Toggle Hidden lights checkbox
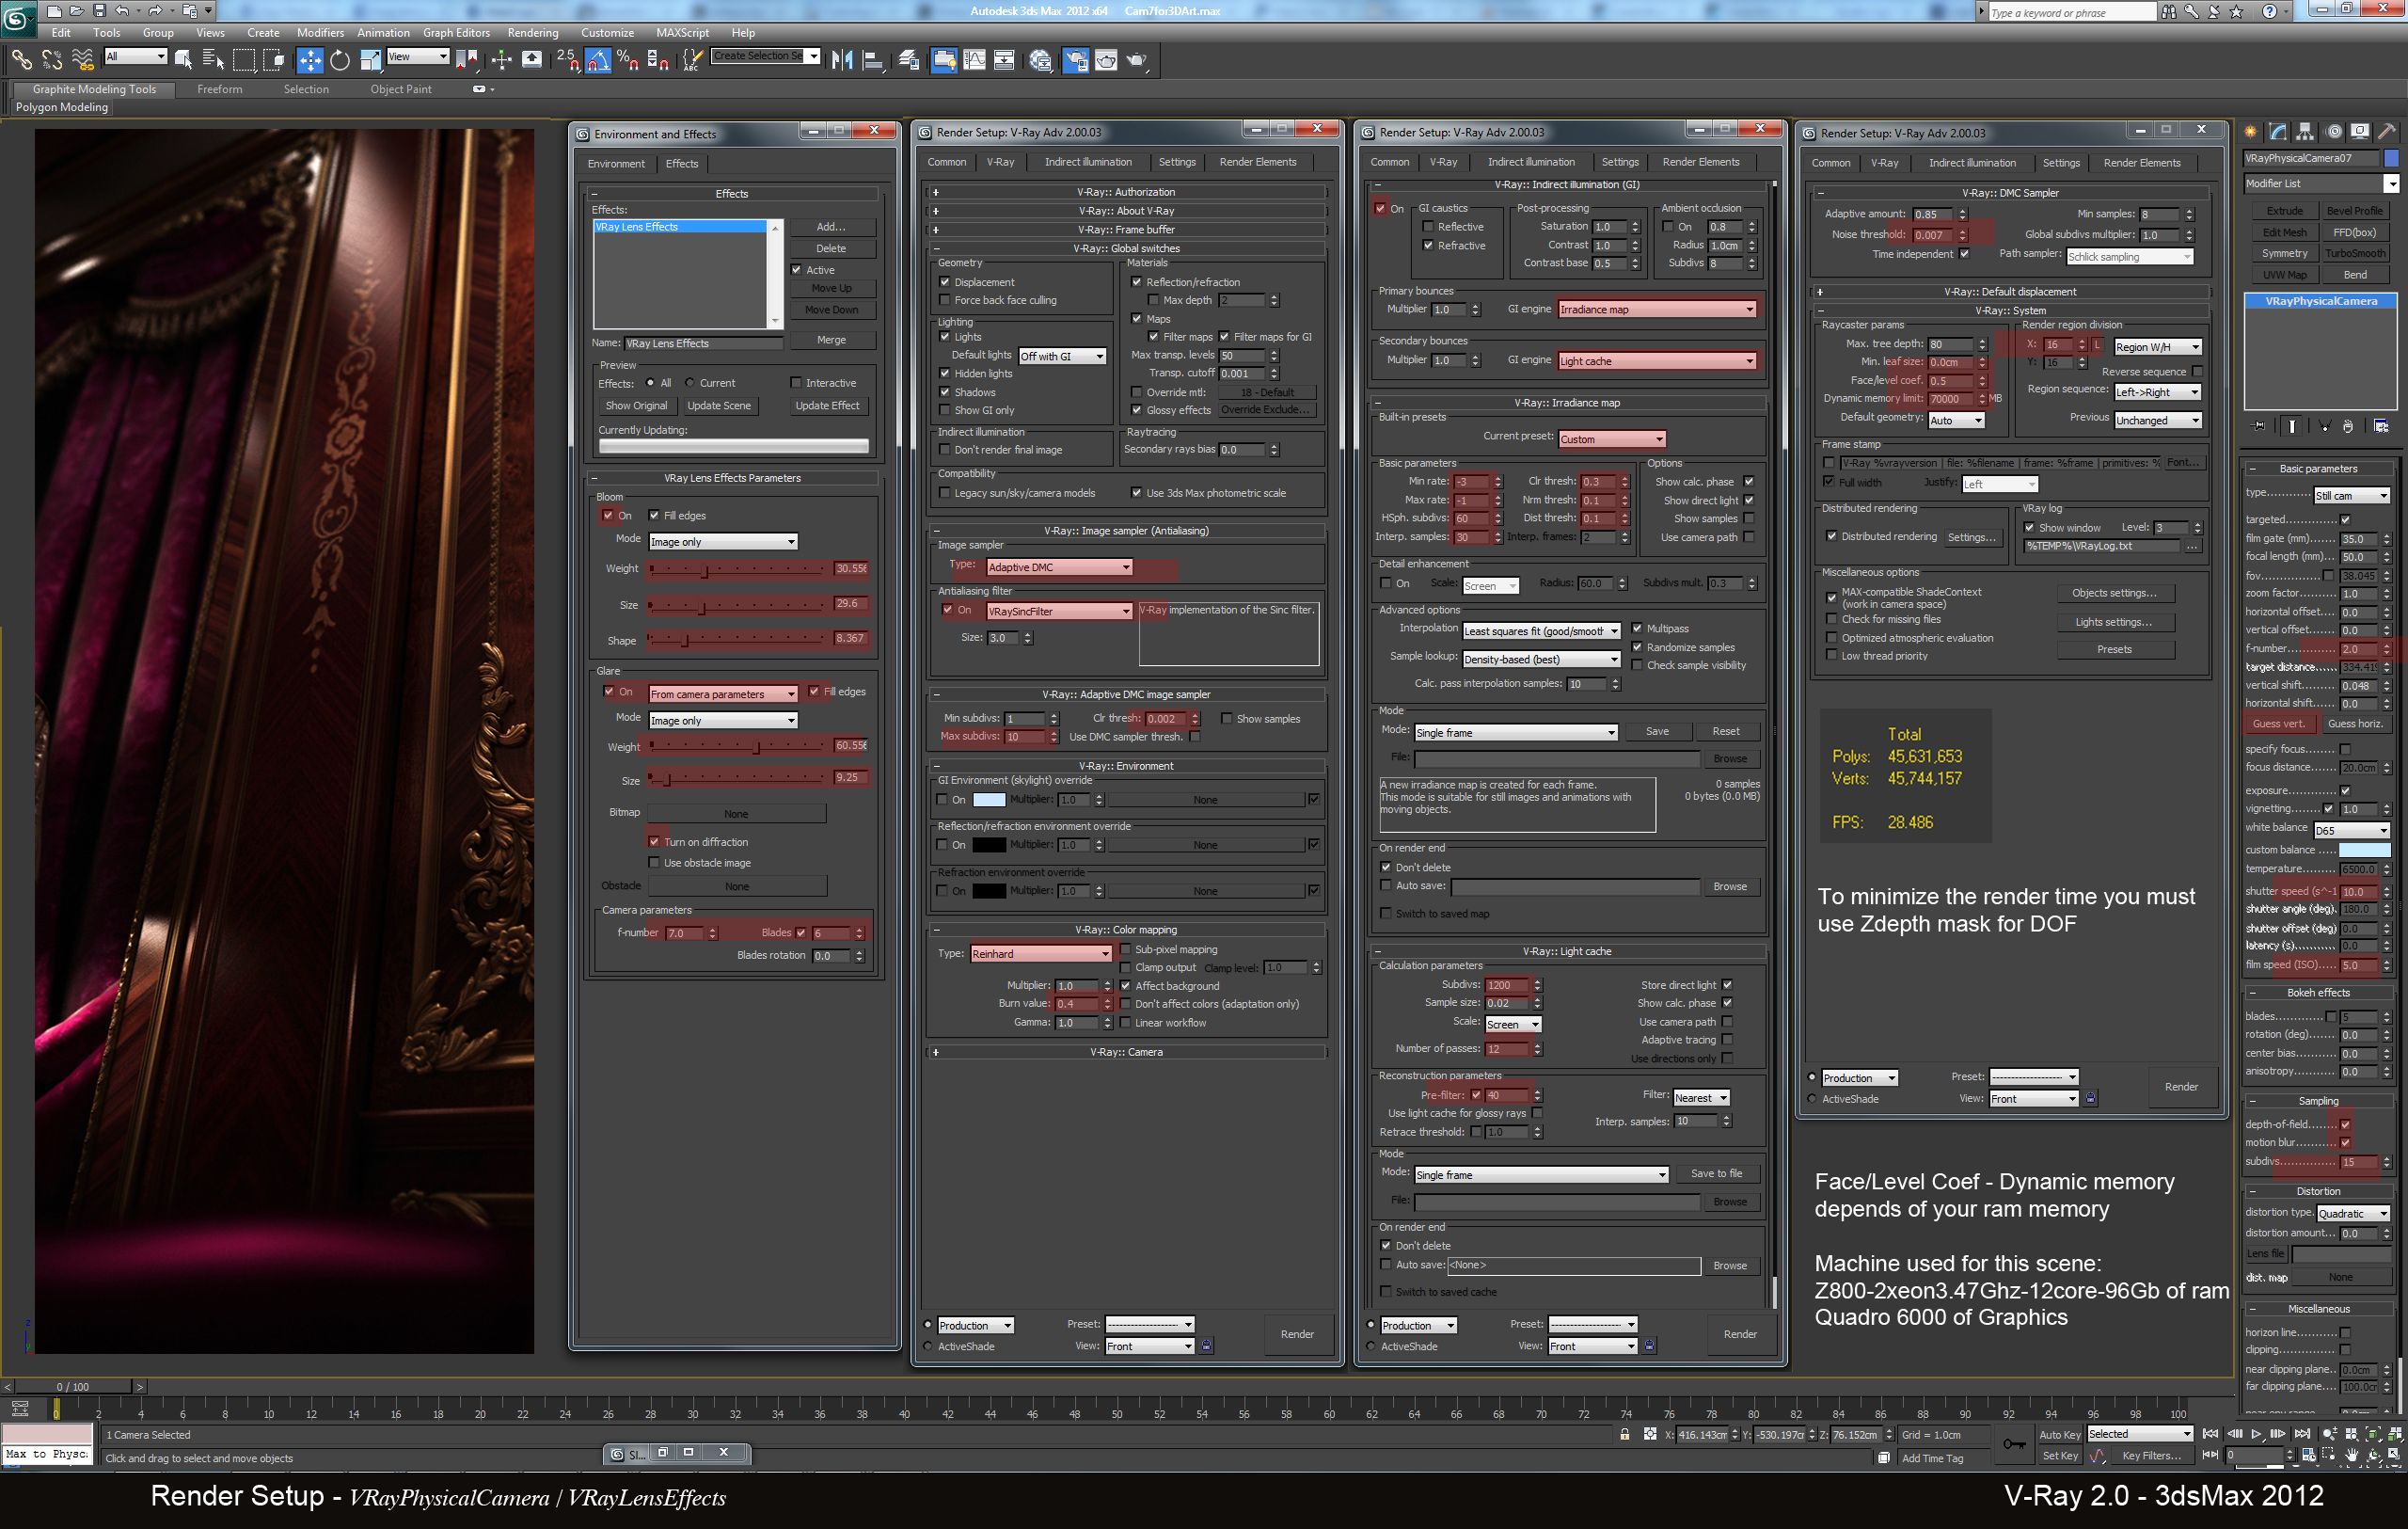The image size is (2408, 1529). point(945,374)
